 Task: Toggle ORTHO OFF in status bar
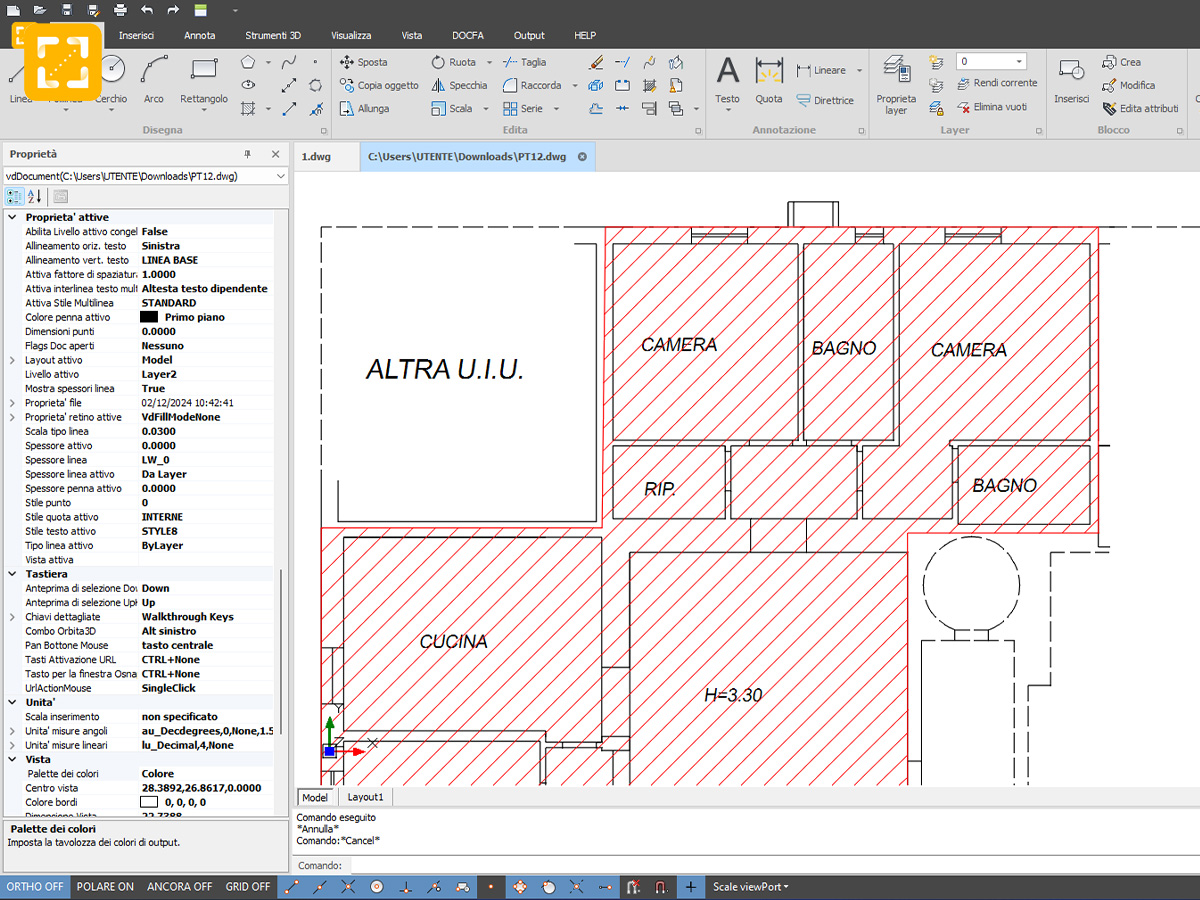[x=35, y=887]
